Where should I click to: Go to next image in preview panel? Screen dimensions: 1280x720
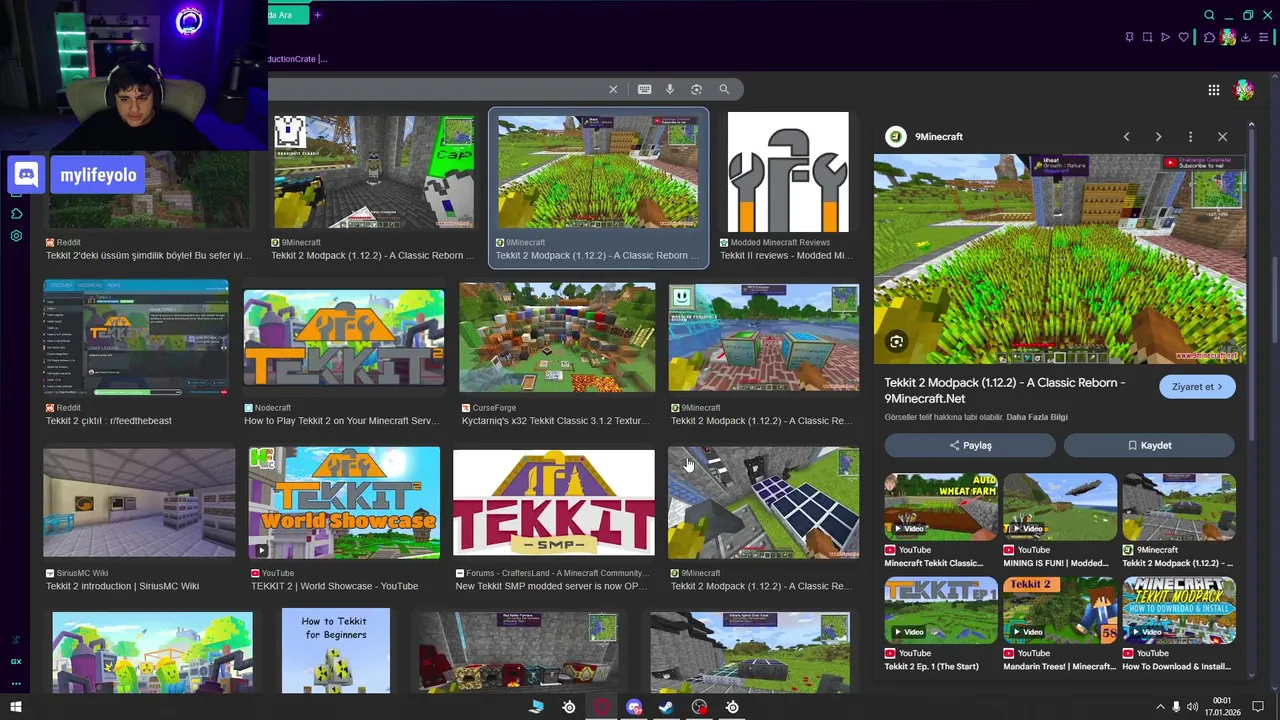(1158, 137)
